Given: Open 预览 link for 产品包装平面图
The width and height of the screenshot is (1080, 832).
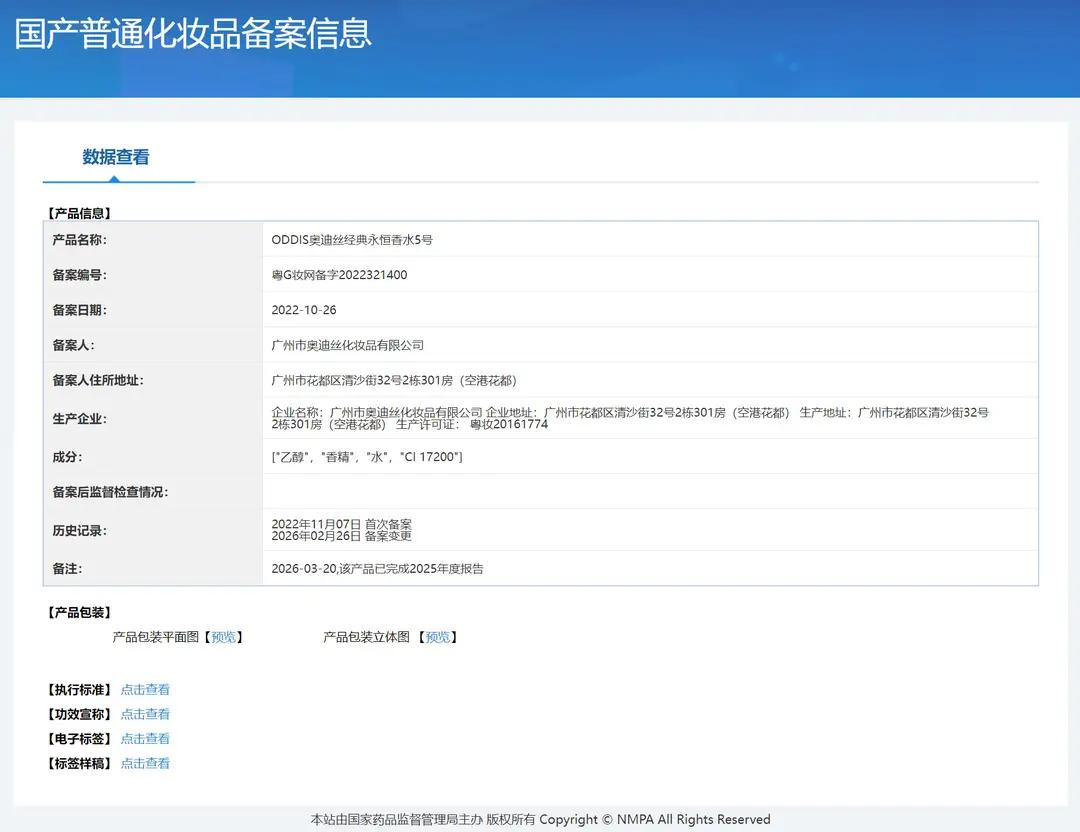Looking at the screenshot, I should point(223,637).
